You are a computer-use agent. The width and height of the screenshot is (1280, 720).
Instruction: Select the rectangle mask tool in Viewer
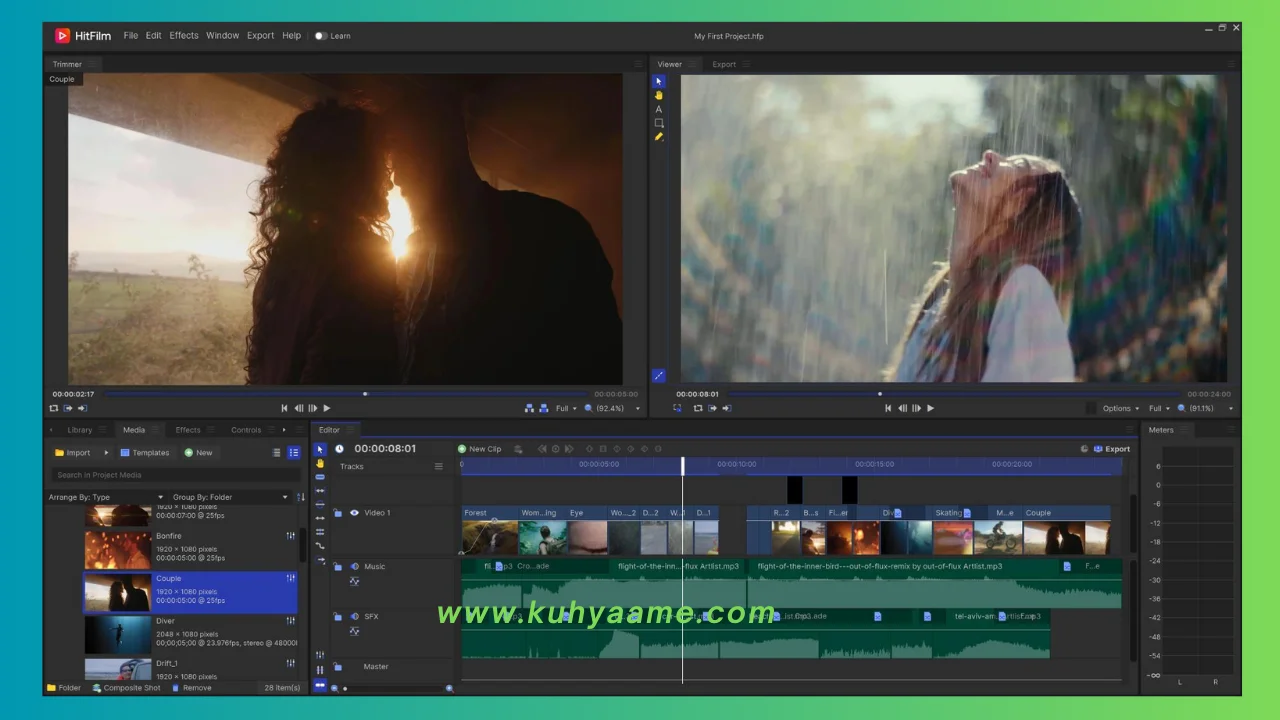click(x=658, y=123)
